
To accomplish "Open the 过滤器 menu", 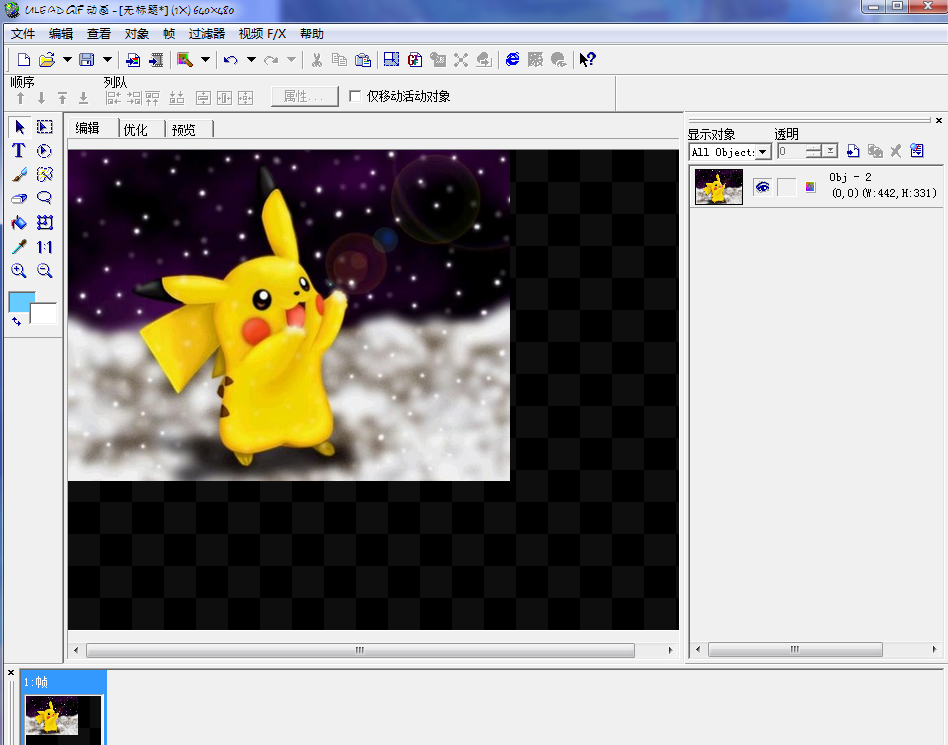I will [x=206, y=34].
